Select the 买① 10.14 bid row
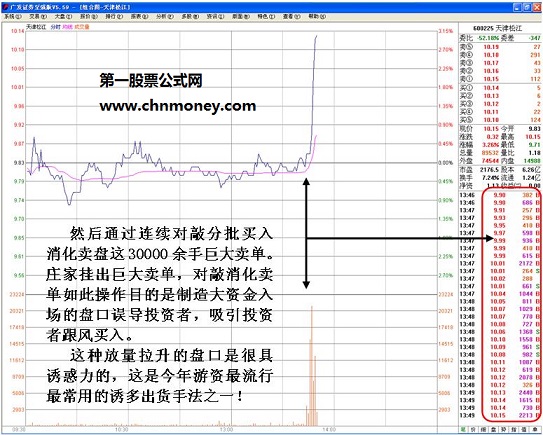543x435 pixels. pos(500,88)
